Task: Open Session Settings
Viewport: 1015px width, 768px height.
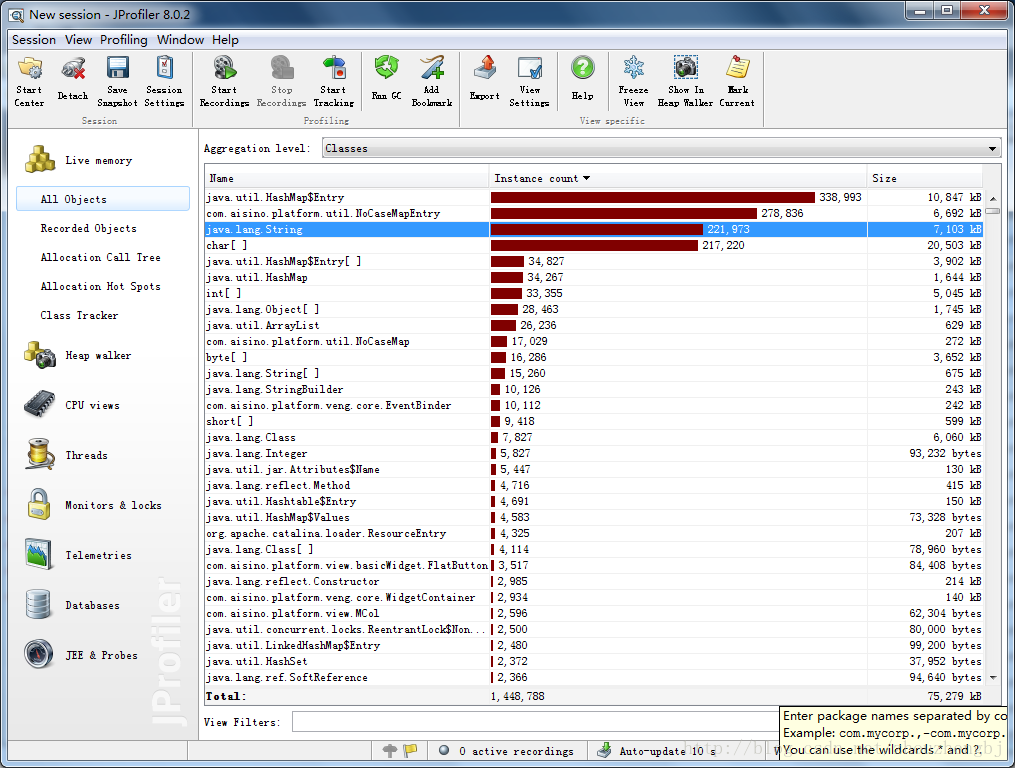Action: click(164, 82)
